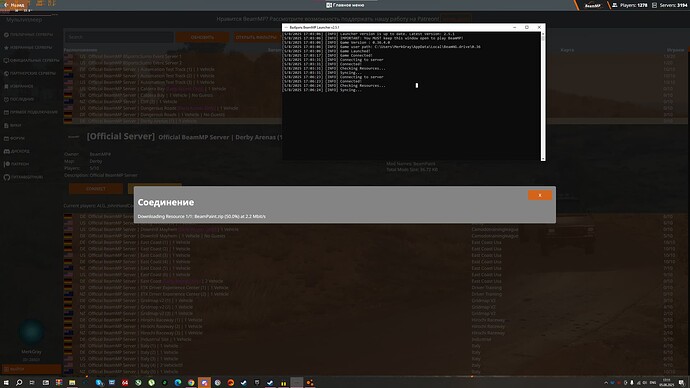This screenshot has height=388, width=690.
Task: Open File Explorer from taskbar
Action: coord(72,383)
